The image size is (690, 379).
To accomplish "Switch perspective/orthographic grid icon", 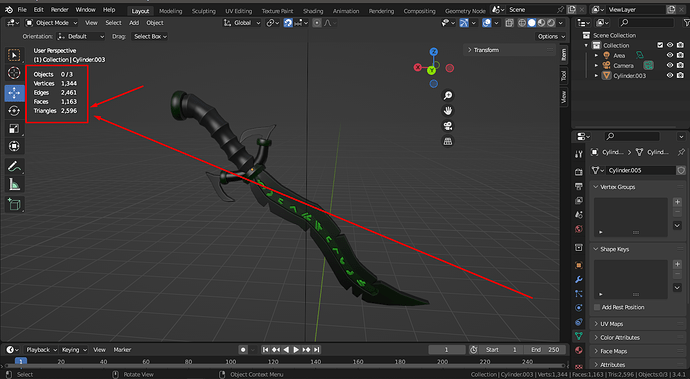I will point(448,141).
